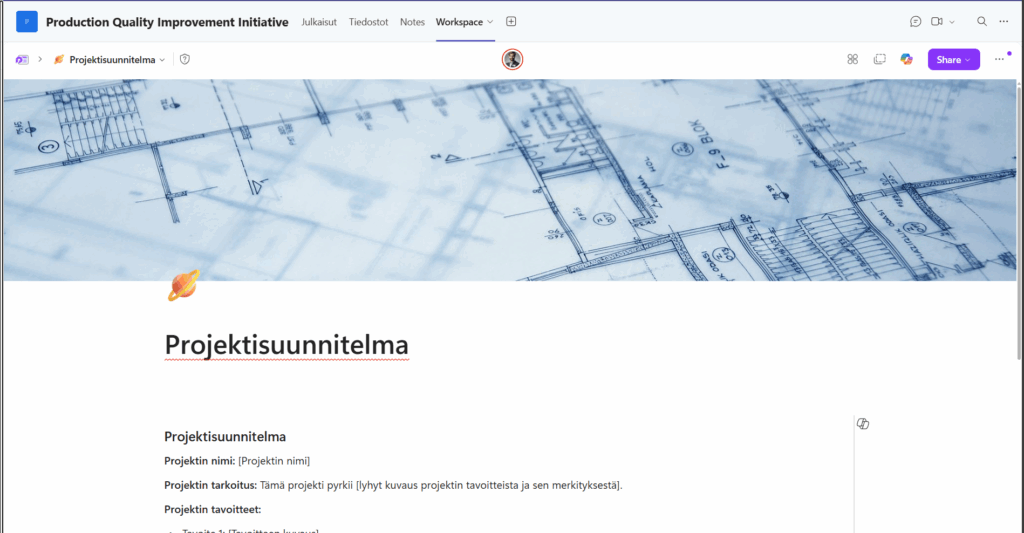
Task: Click the blueprint cover image
Action: (x=509, y=180)
